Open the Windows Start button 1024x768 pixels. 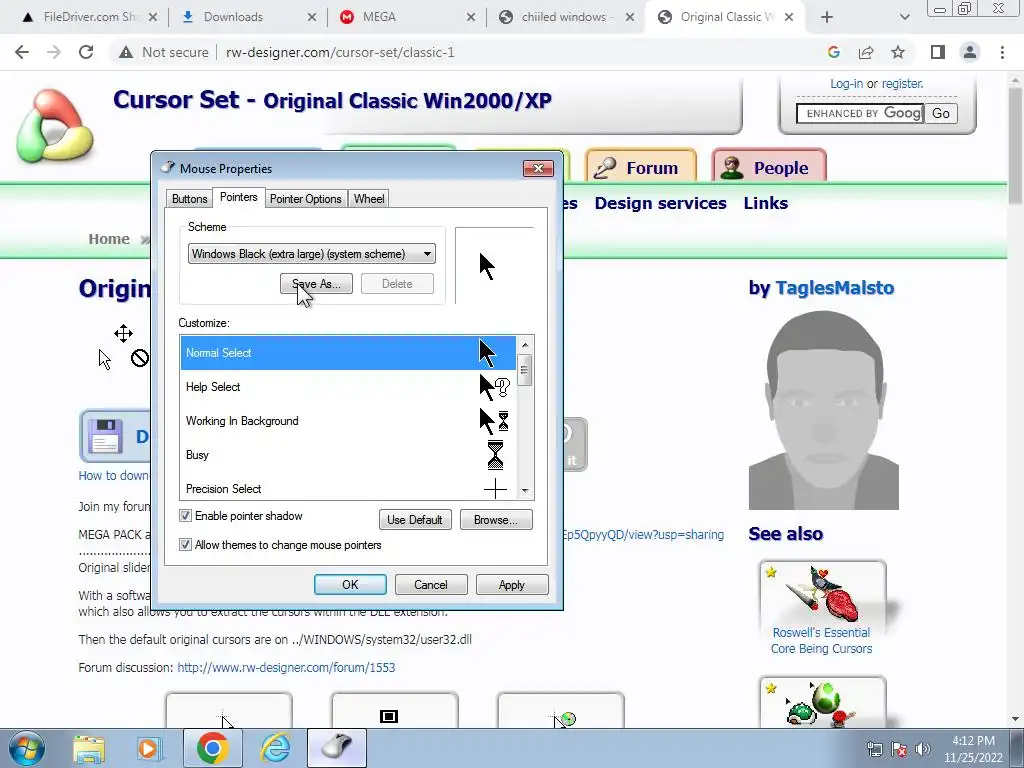pos(27,748)
